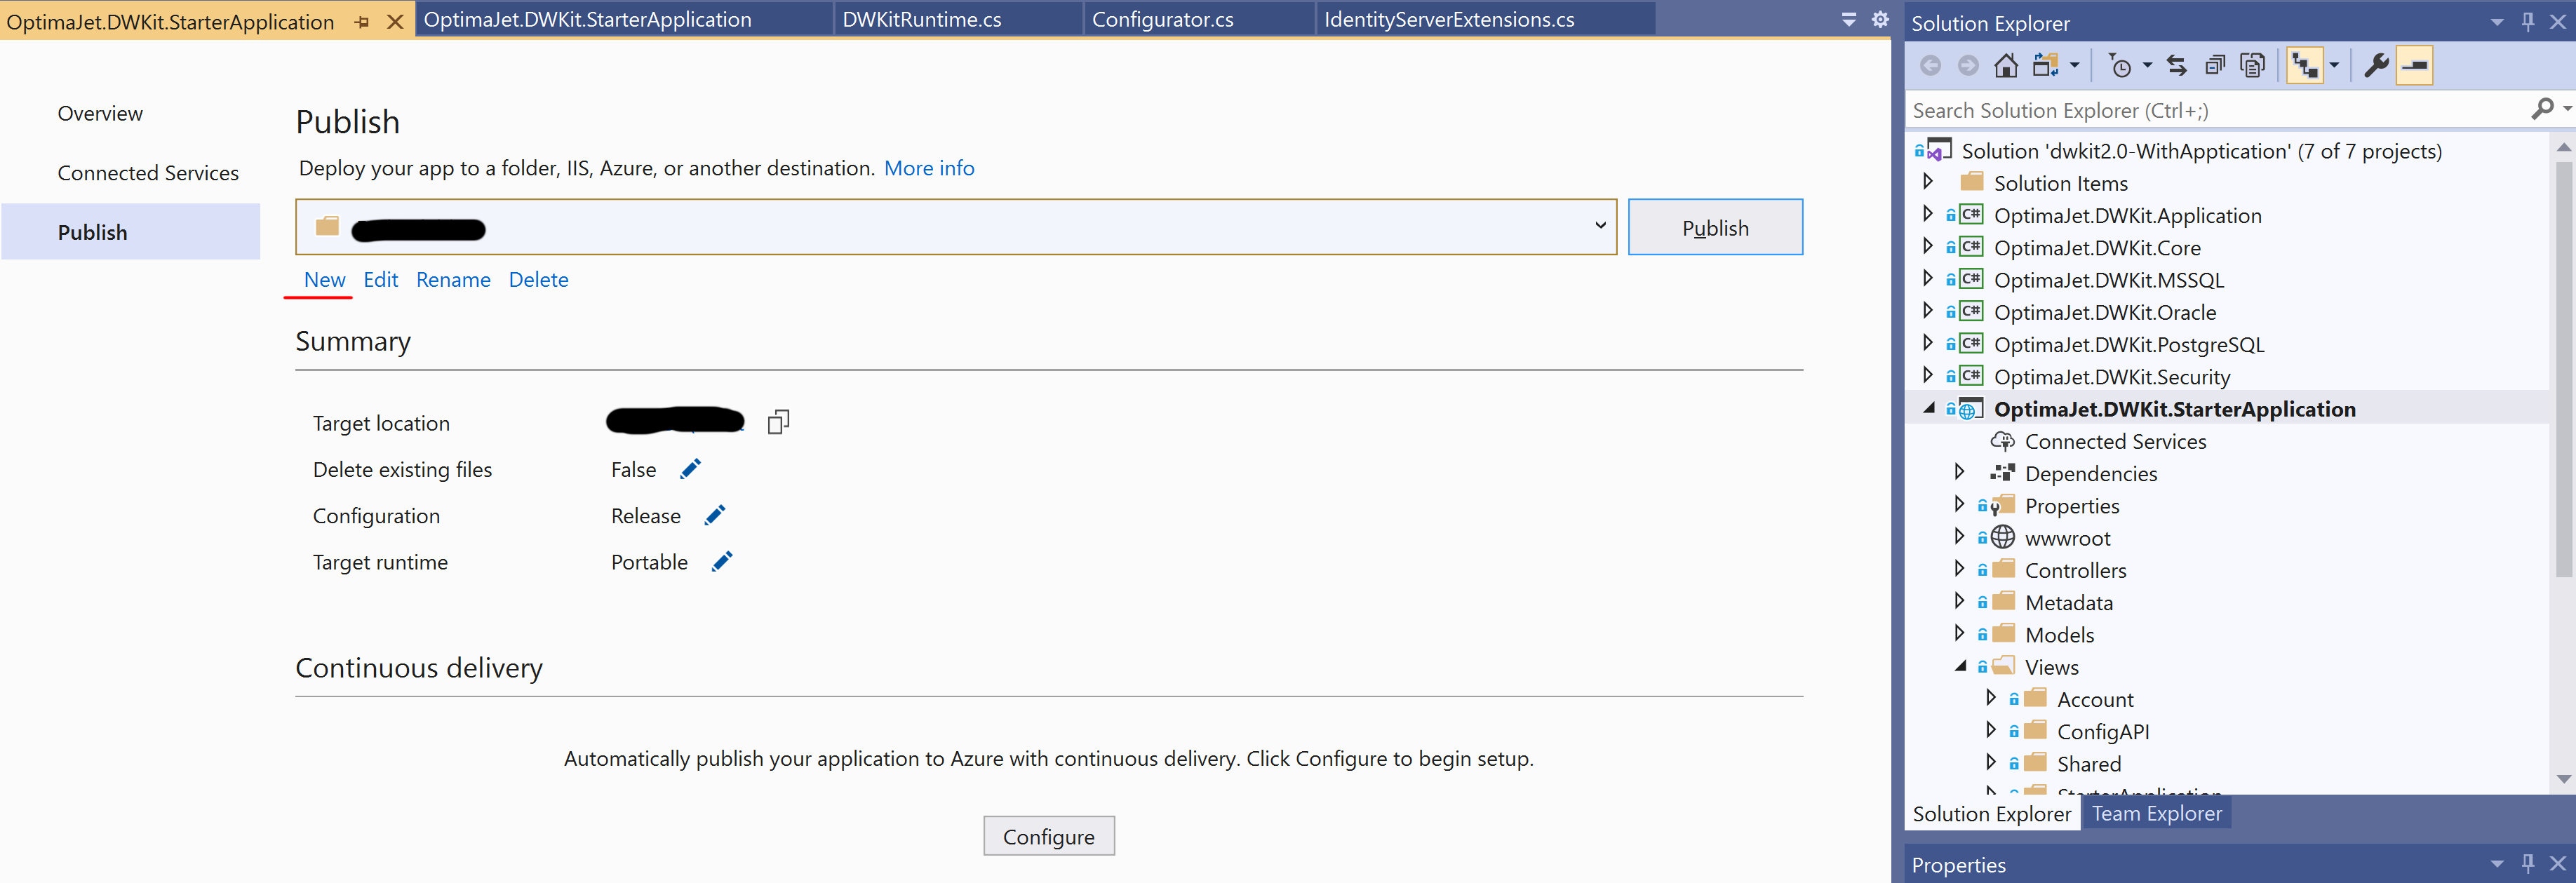Switch to Team Explorer tab

click(x=2156, y=813)
